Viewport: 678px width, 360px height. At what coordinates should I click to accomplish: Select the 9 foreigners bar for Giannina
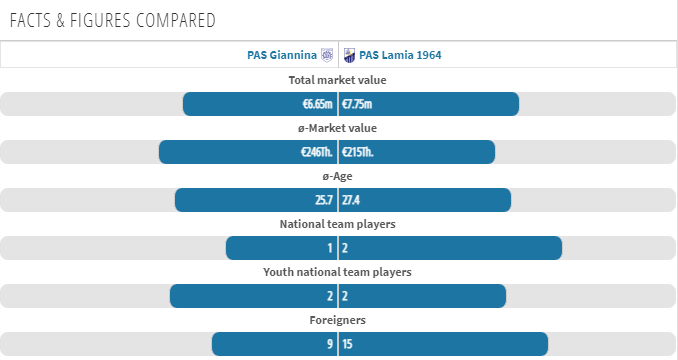pyautogui.click(x=274, y=344)
